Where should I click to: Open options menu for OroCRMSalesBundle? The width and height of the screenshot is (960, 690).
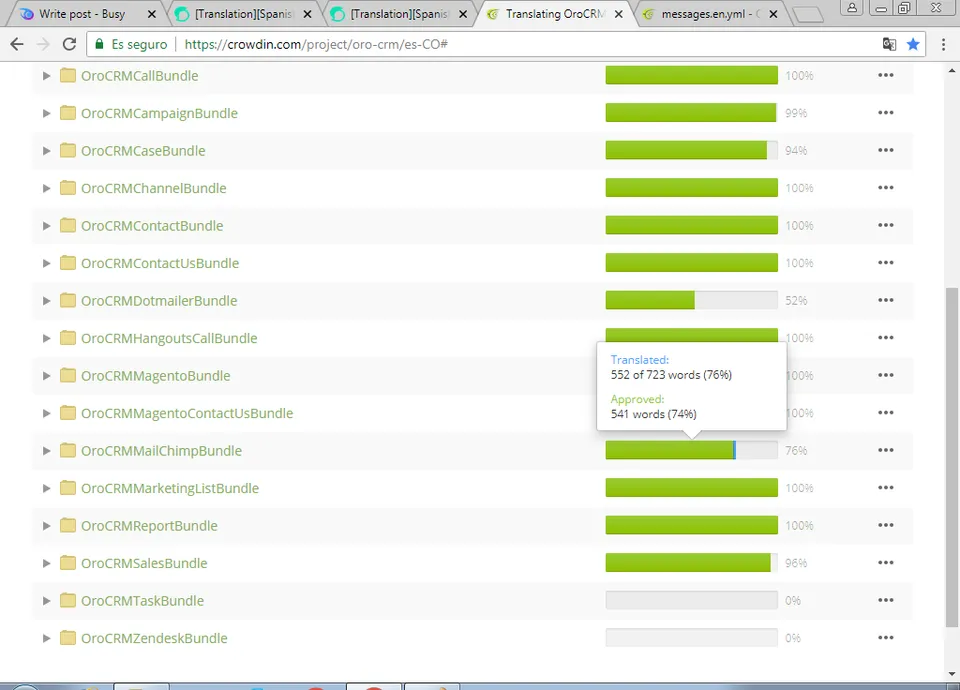coord(885,563)
